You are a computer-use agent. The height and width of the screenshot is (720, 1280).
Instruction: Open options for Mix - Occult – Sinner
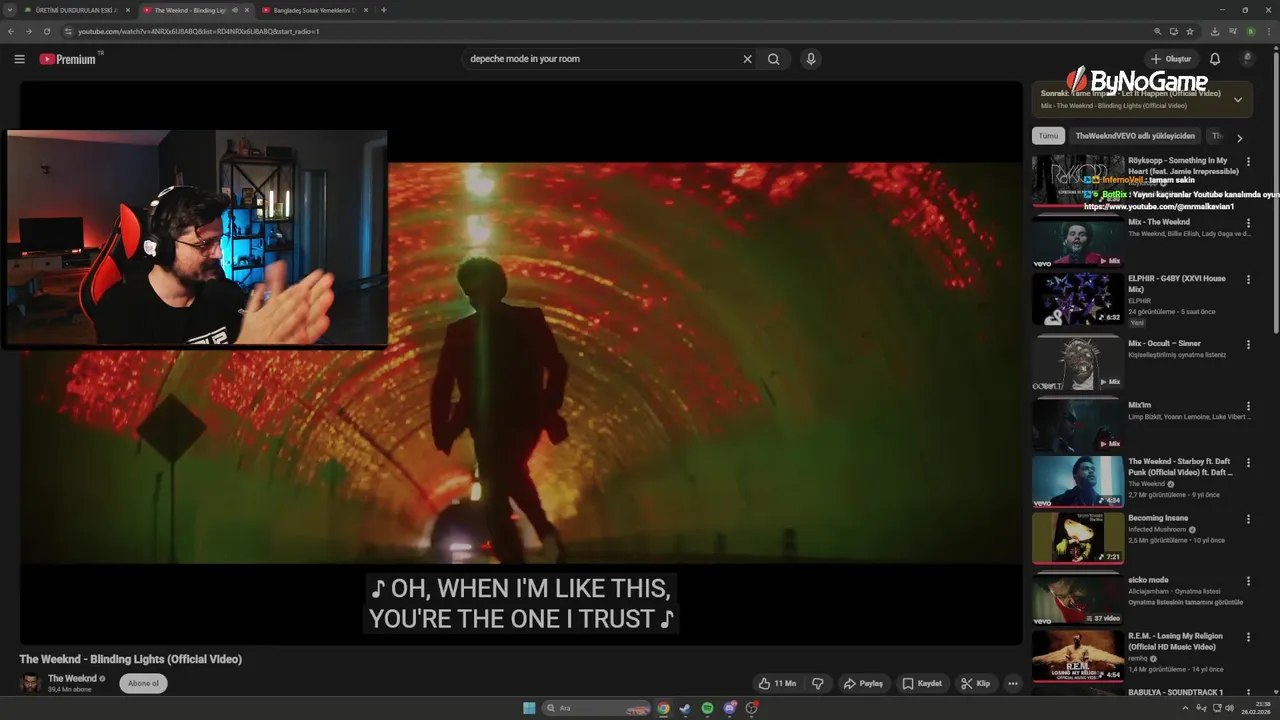tap(1248, 344)
